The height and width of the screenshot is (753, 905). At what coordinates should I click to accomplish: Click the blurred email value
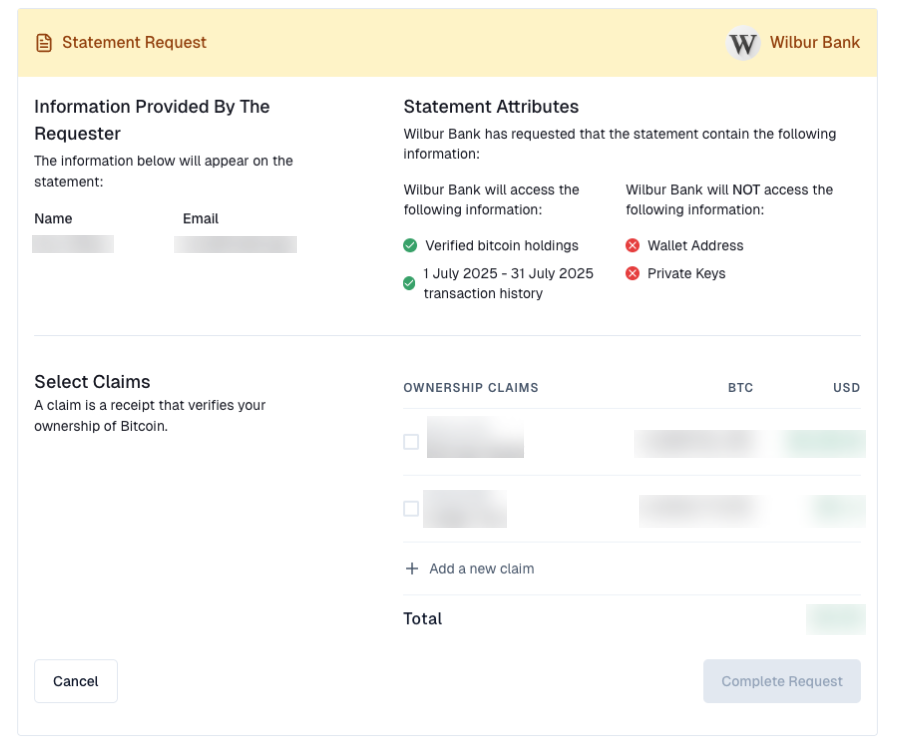tap(235, 244)
